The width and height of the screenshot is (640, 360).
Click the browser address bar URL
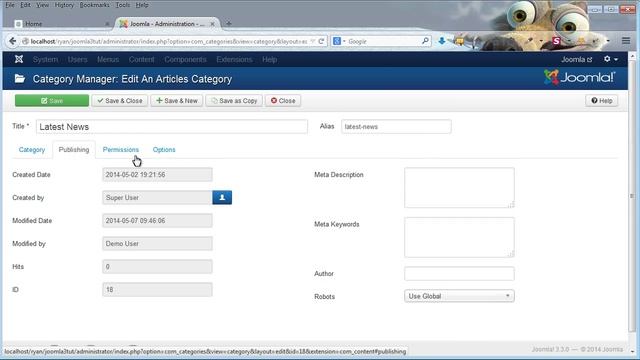[x=168, y=41]
